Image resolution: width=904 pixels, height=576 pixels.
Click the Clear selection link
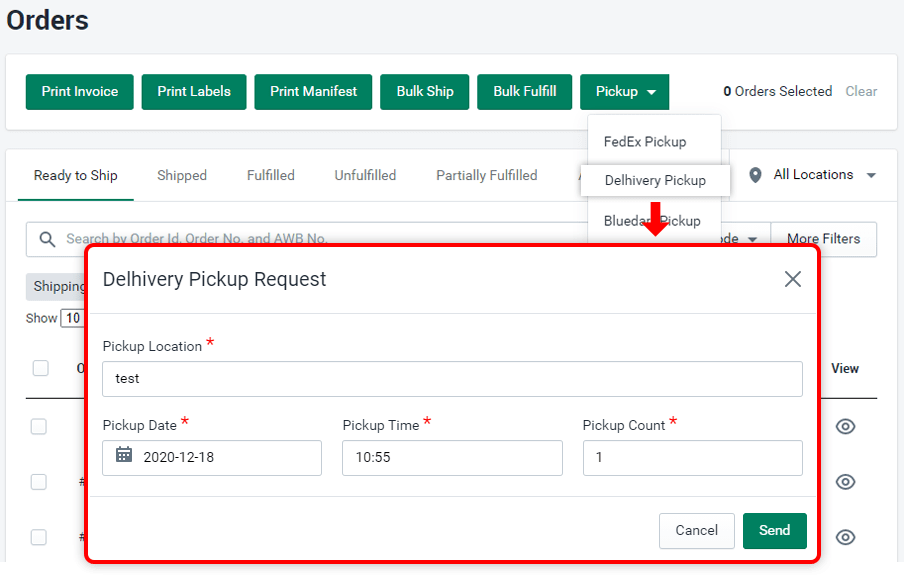(x=861, y=91)
